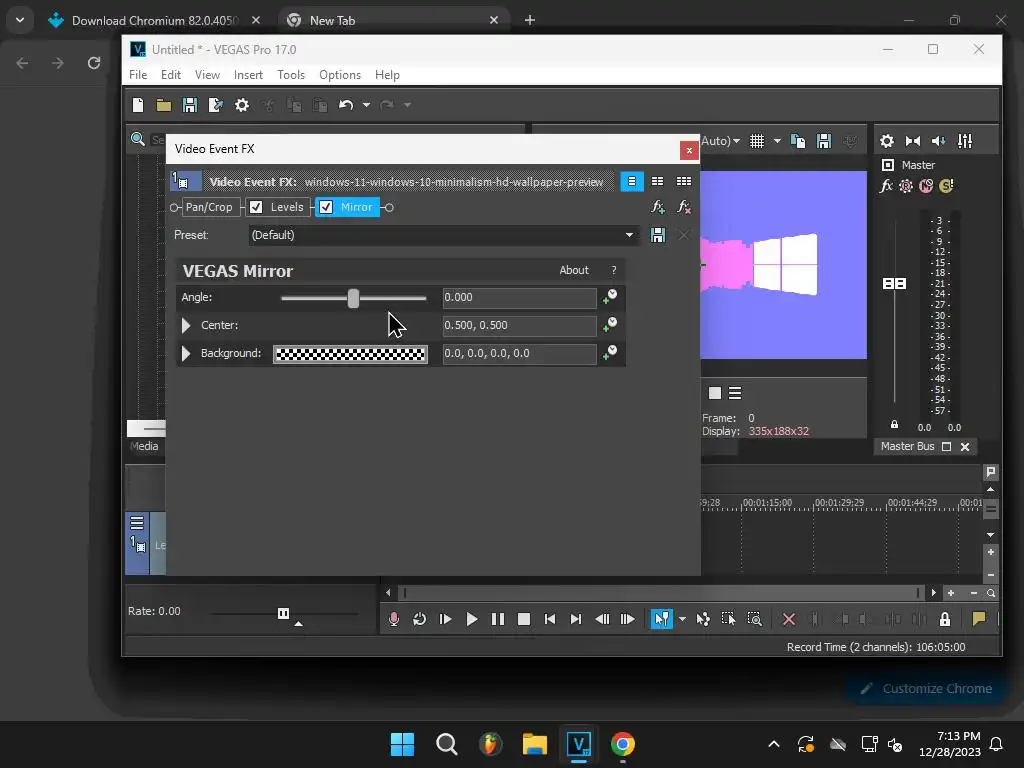Image resolution: width=1024 pixels, height=768 pixels.
Task: Uncheck the Levels effect checkbox
Action: [256, 207]
